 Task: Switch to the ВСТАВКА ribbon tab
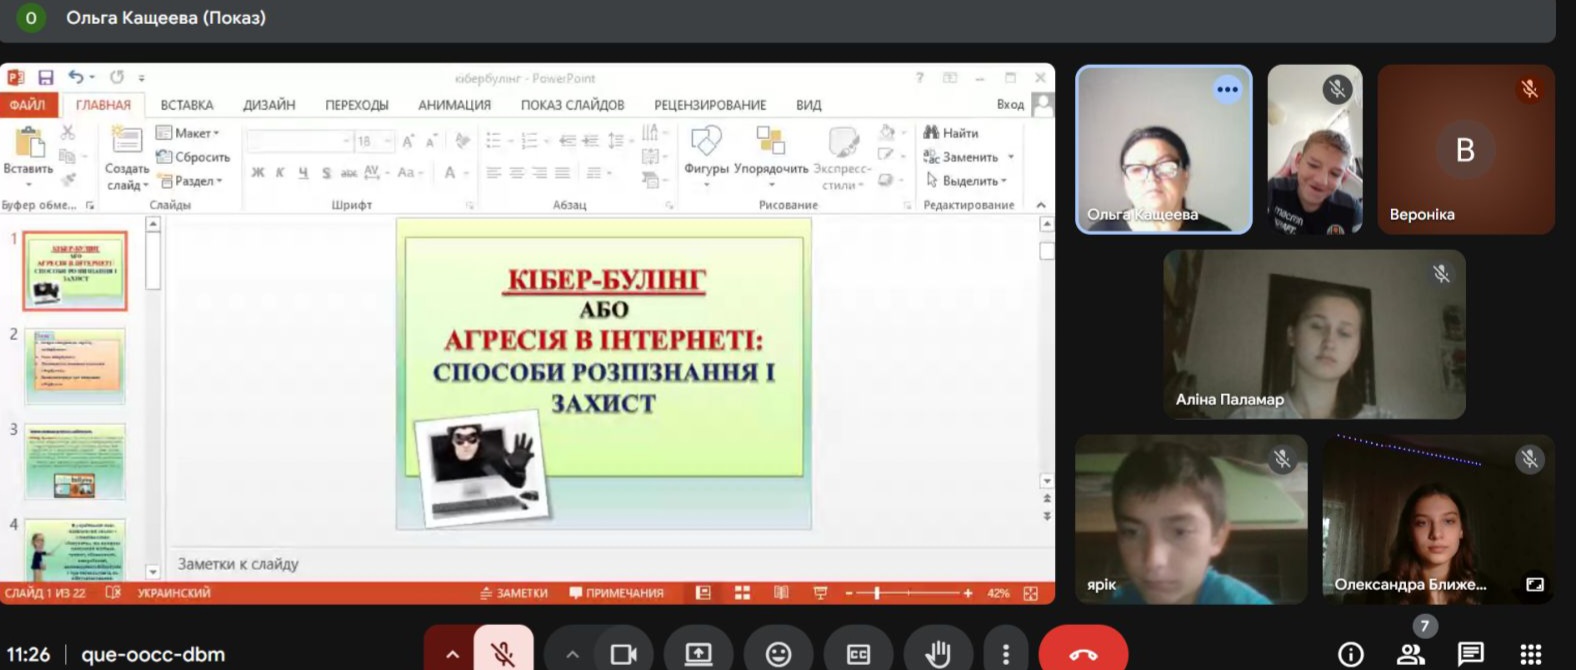(x=186, y=105)
